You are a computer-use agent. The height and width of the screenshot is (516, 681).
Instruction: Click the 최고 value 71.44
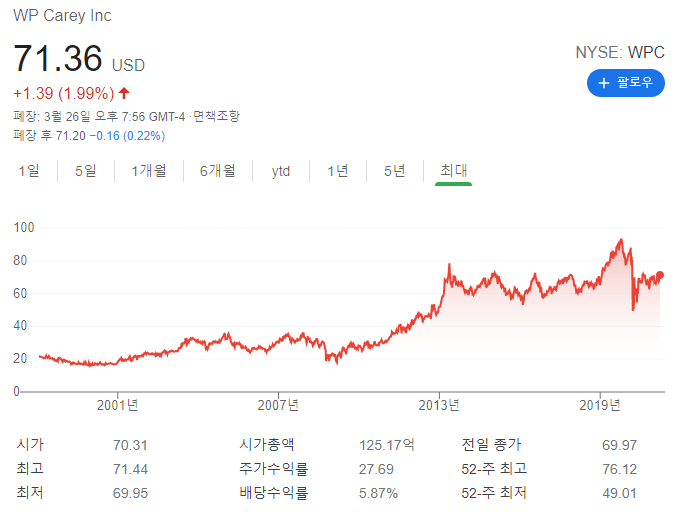[x=130, y=469]
